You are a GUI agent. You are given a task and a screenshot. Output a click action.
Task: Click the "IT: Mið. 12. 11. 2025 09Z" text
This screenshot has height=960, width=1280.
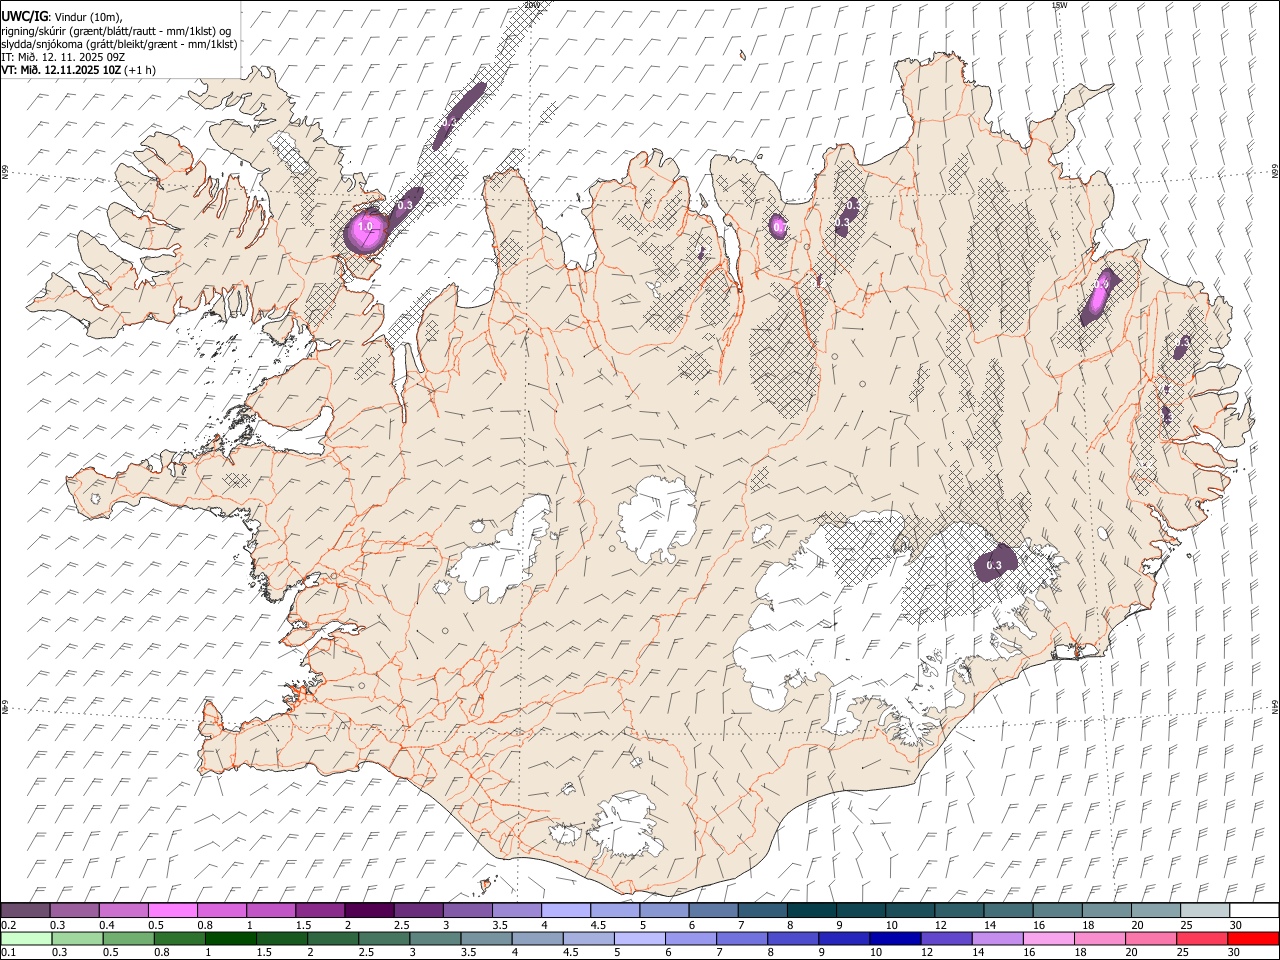point(62,57)
